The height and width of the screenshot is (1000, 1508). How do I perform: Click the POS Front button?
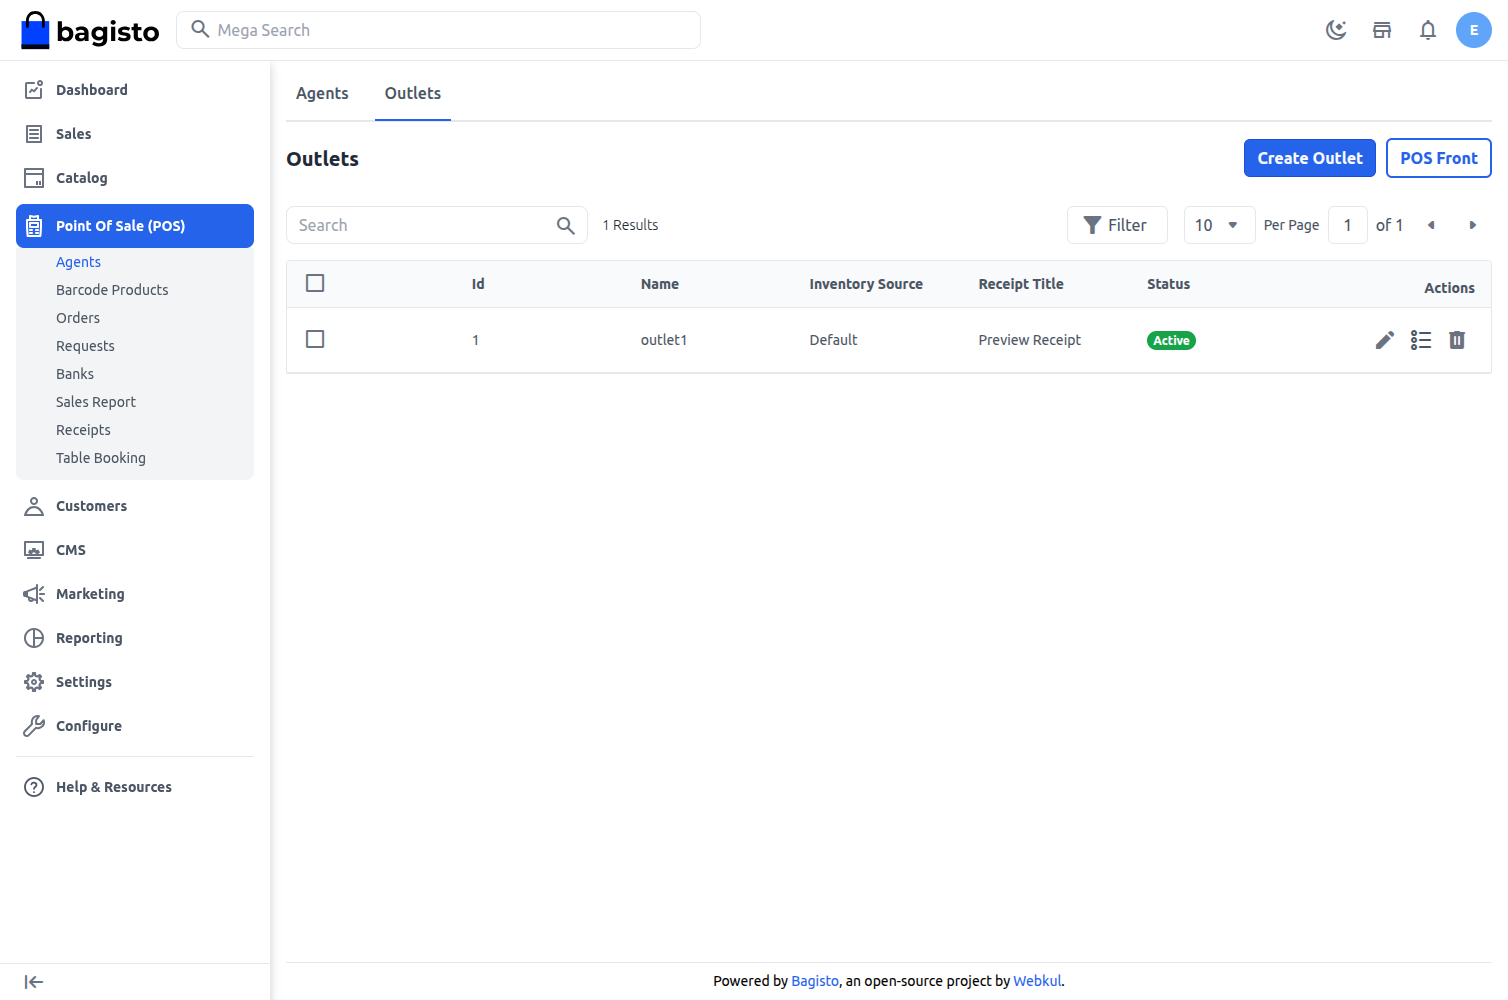click(x=1439, y=158)
